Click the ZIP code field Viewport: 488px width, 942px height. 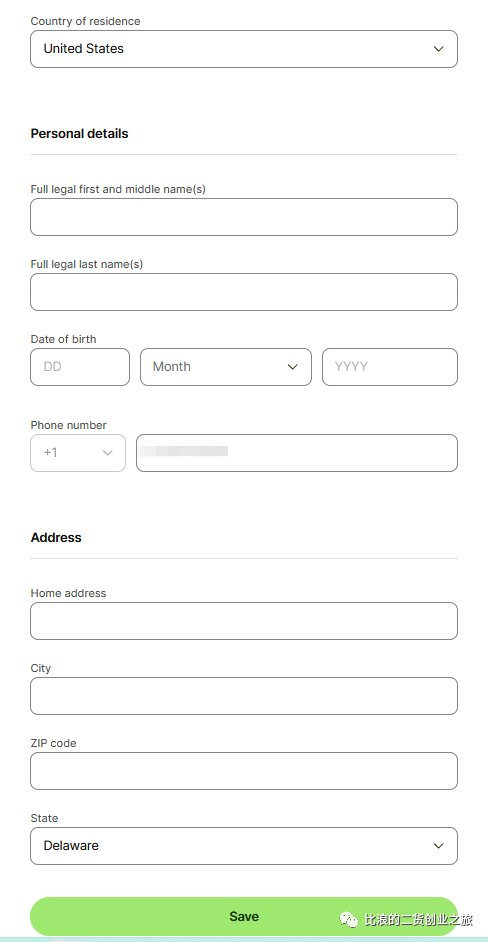[243, 771]
